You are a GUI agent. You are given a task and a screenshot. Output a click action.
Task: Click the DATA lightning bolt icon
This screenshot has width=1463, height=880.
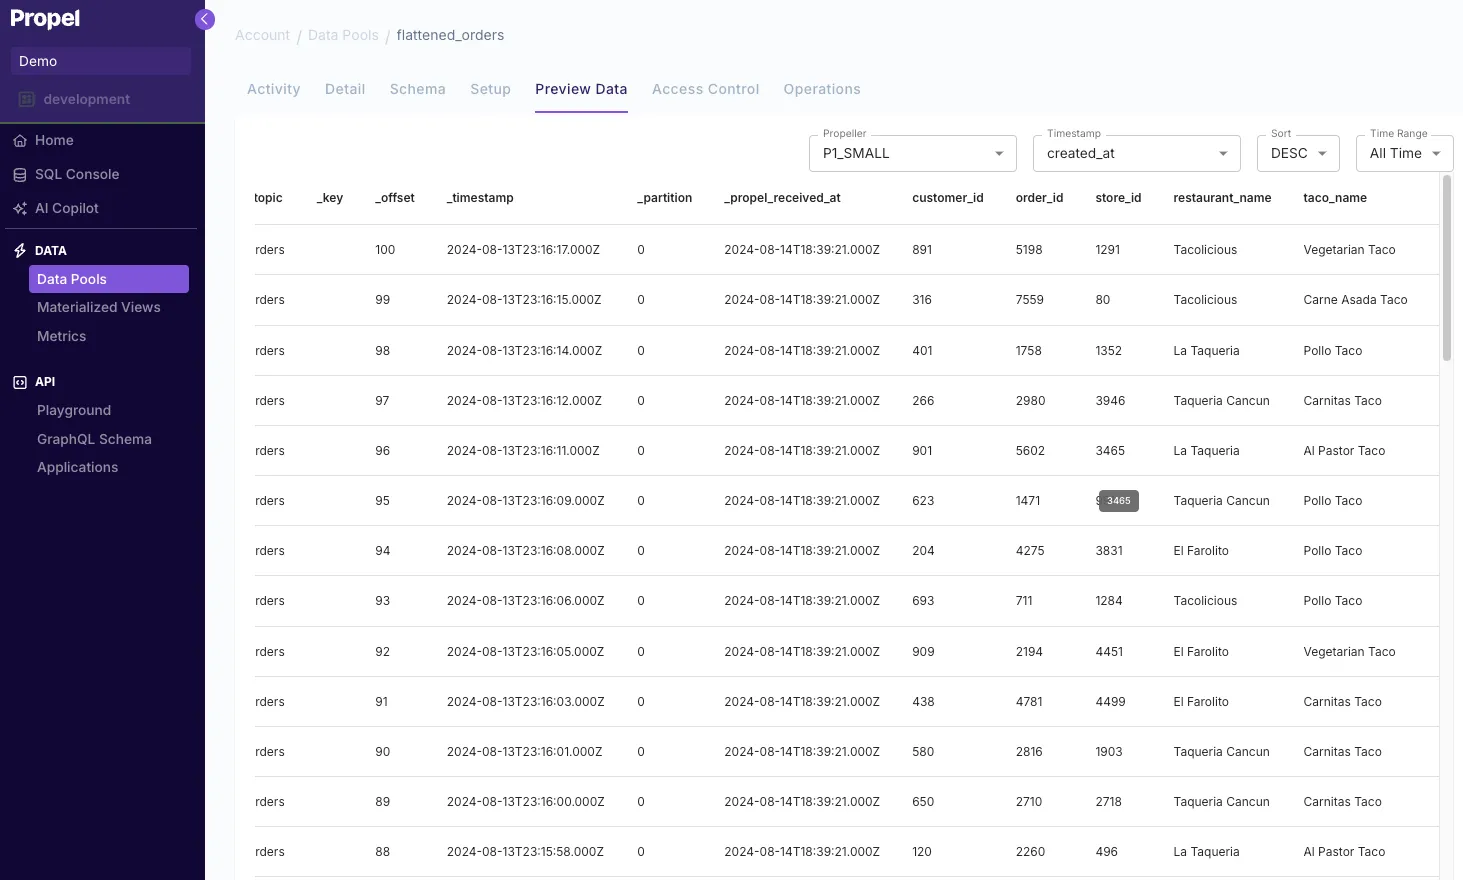pos(20,251)
